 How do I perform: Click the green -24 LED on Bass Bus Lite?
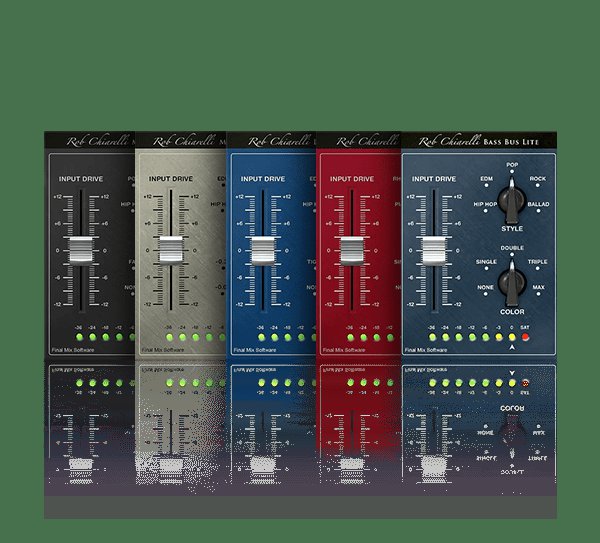pyautogui.click(x=445, y=337)
